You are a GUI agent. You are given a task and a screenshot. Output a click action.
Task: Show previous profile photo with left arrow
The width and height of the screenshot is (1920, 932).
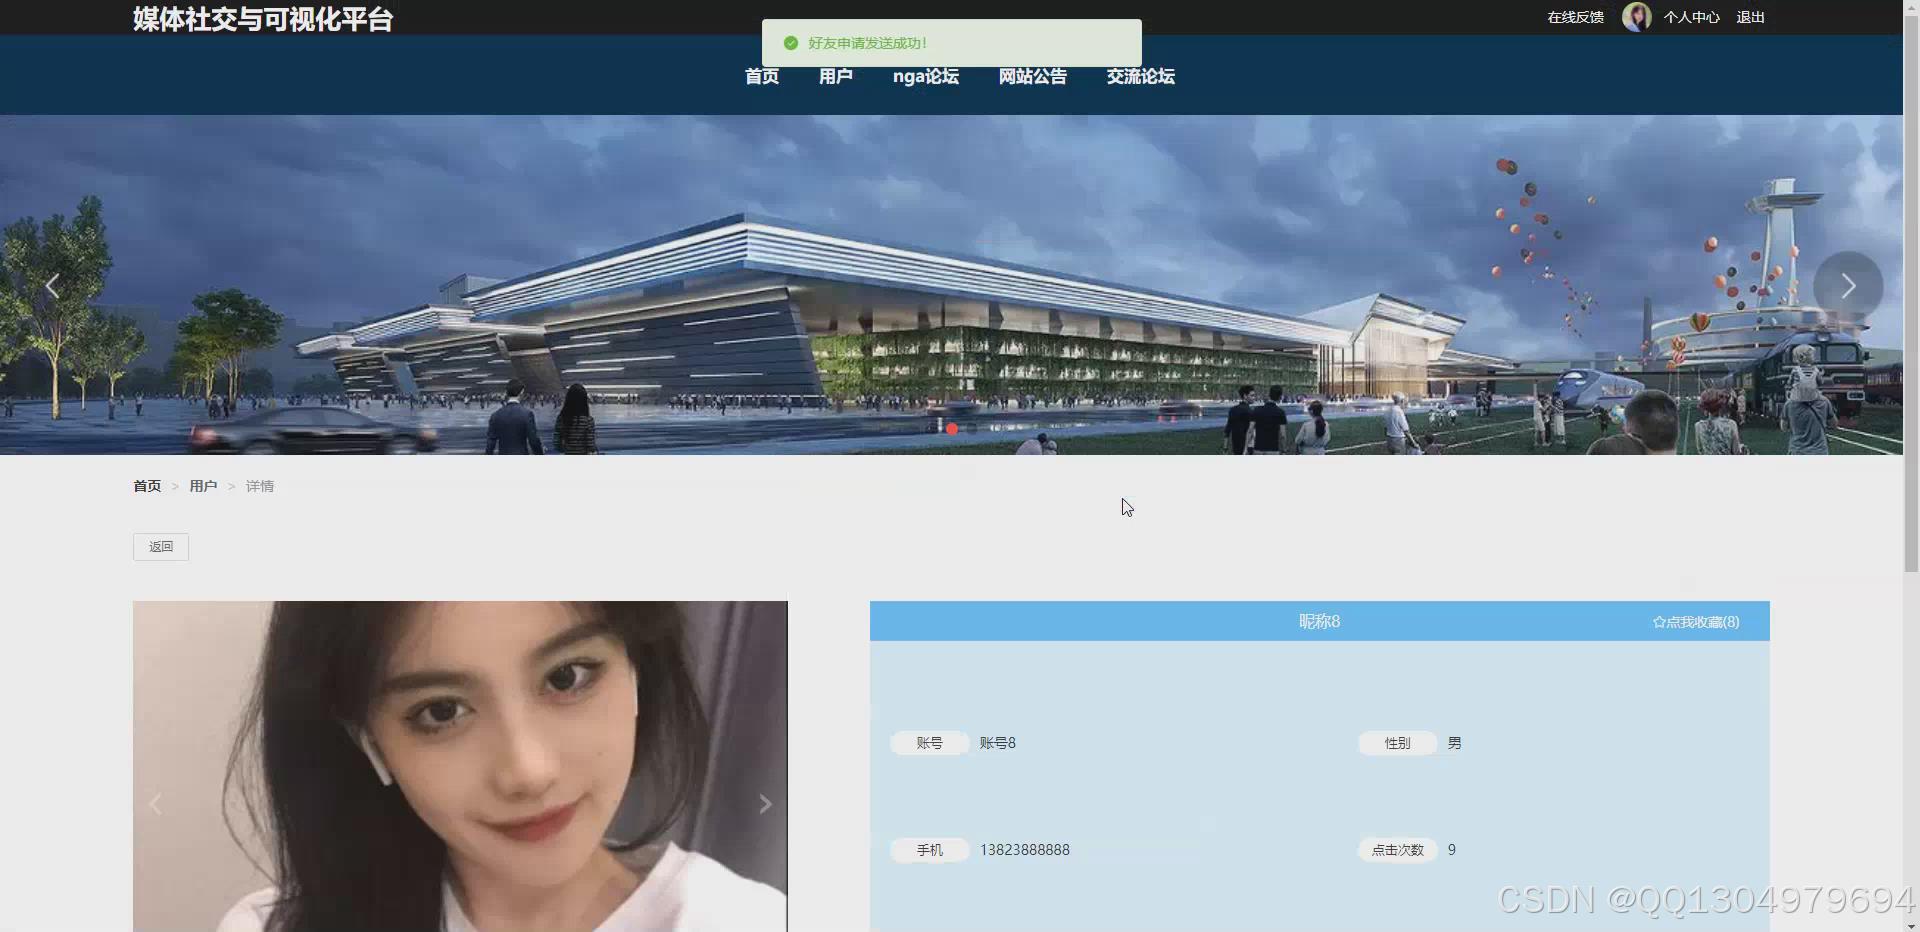pyautogui.click(x=155, y=804)
